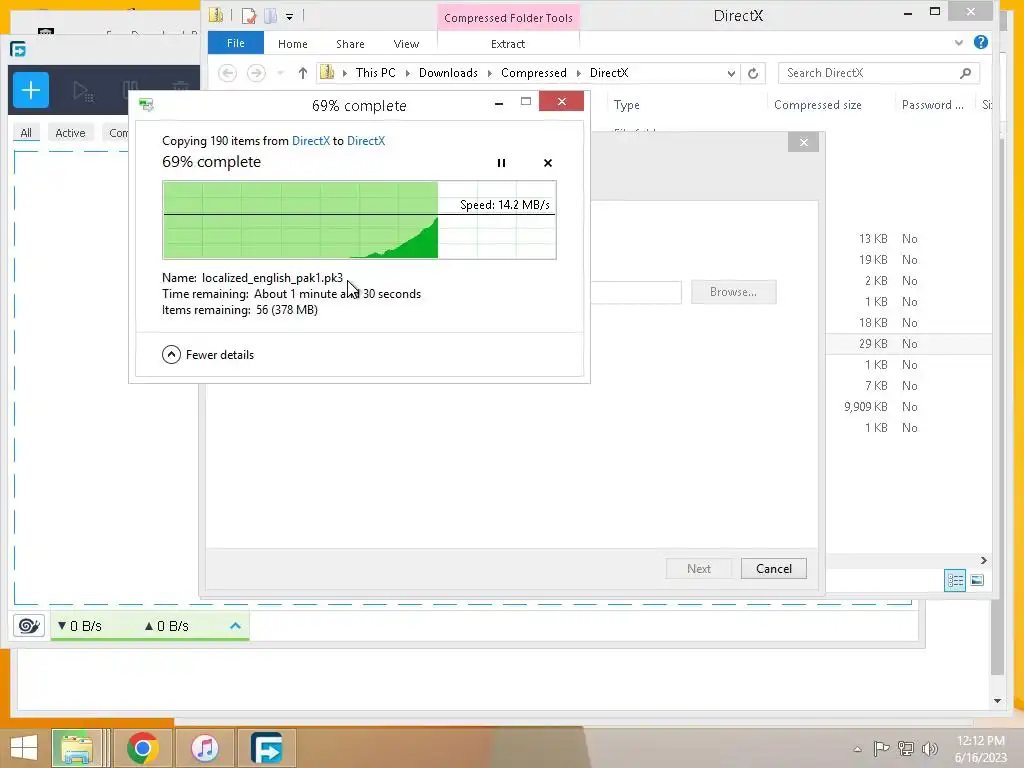Pause the file copy operation

tap(501, 163)
